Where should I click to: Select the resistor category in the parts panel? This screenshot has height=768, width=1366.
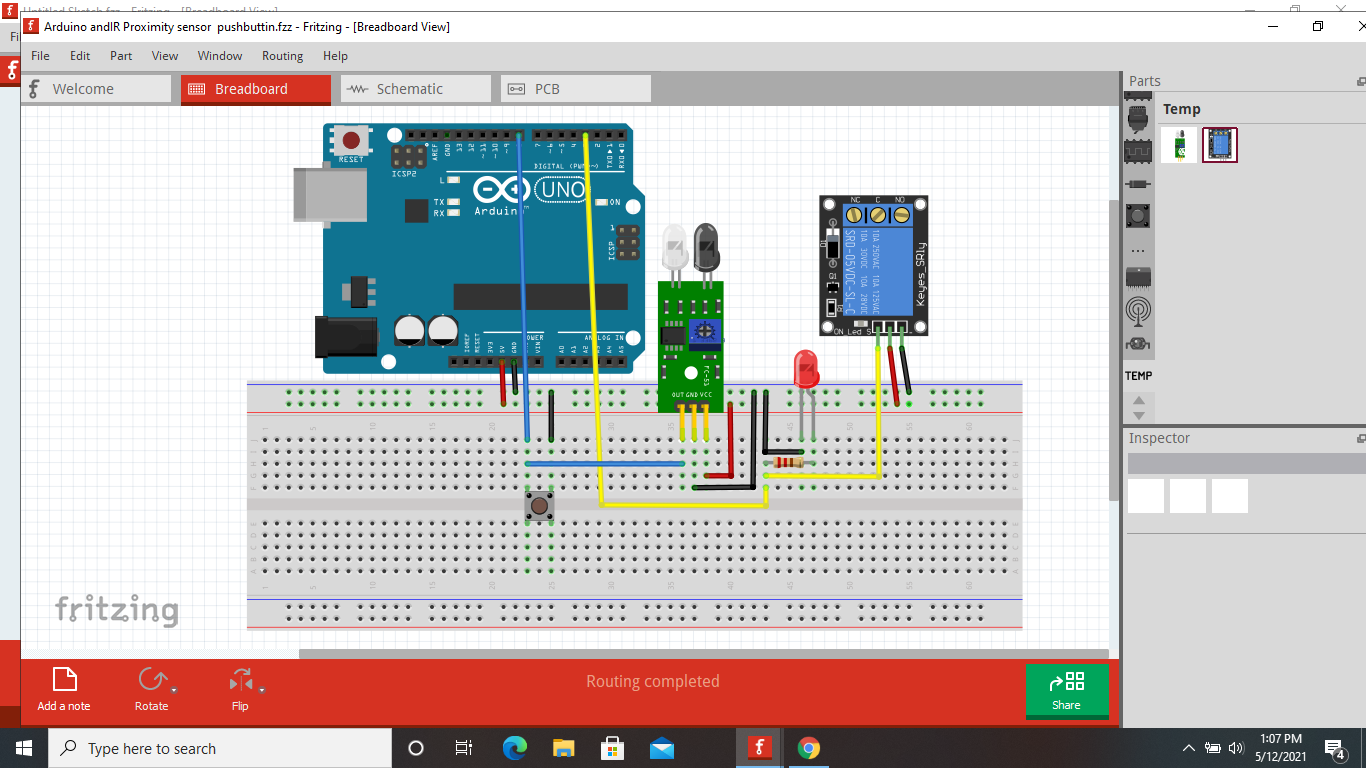(x=1138, y=184)
